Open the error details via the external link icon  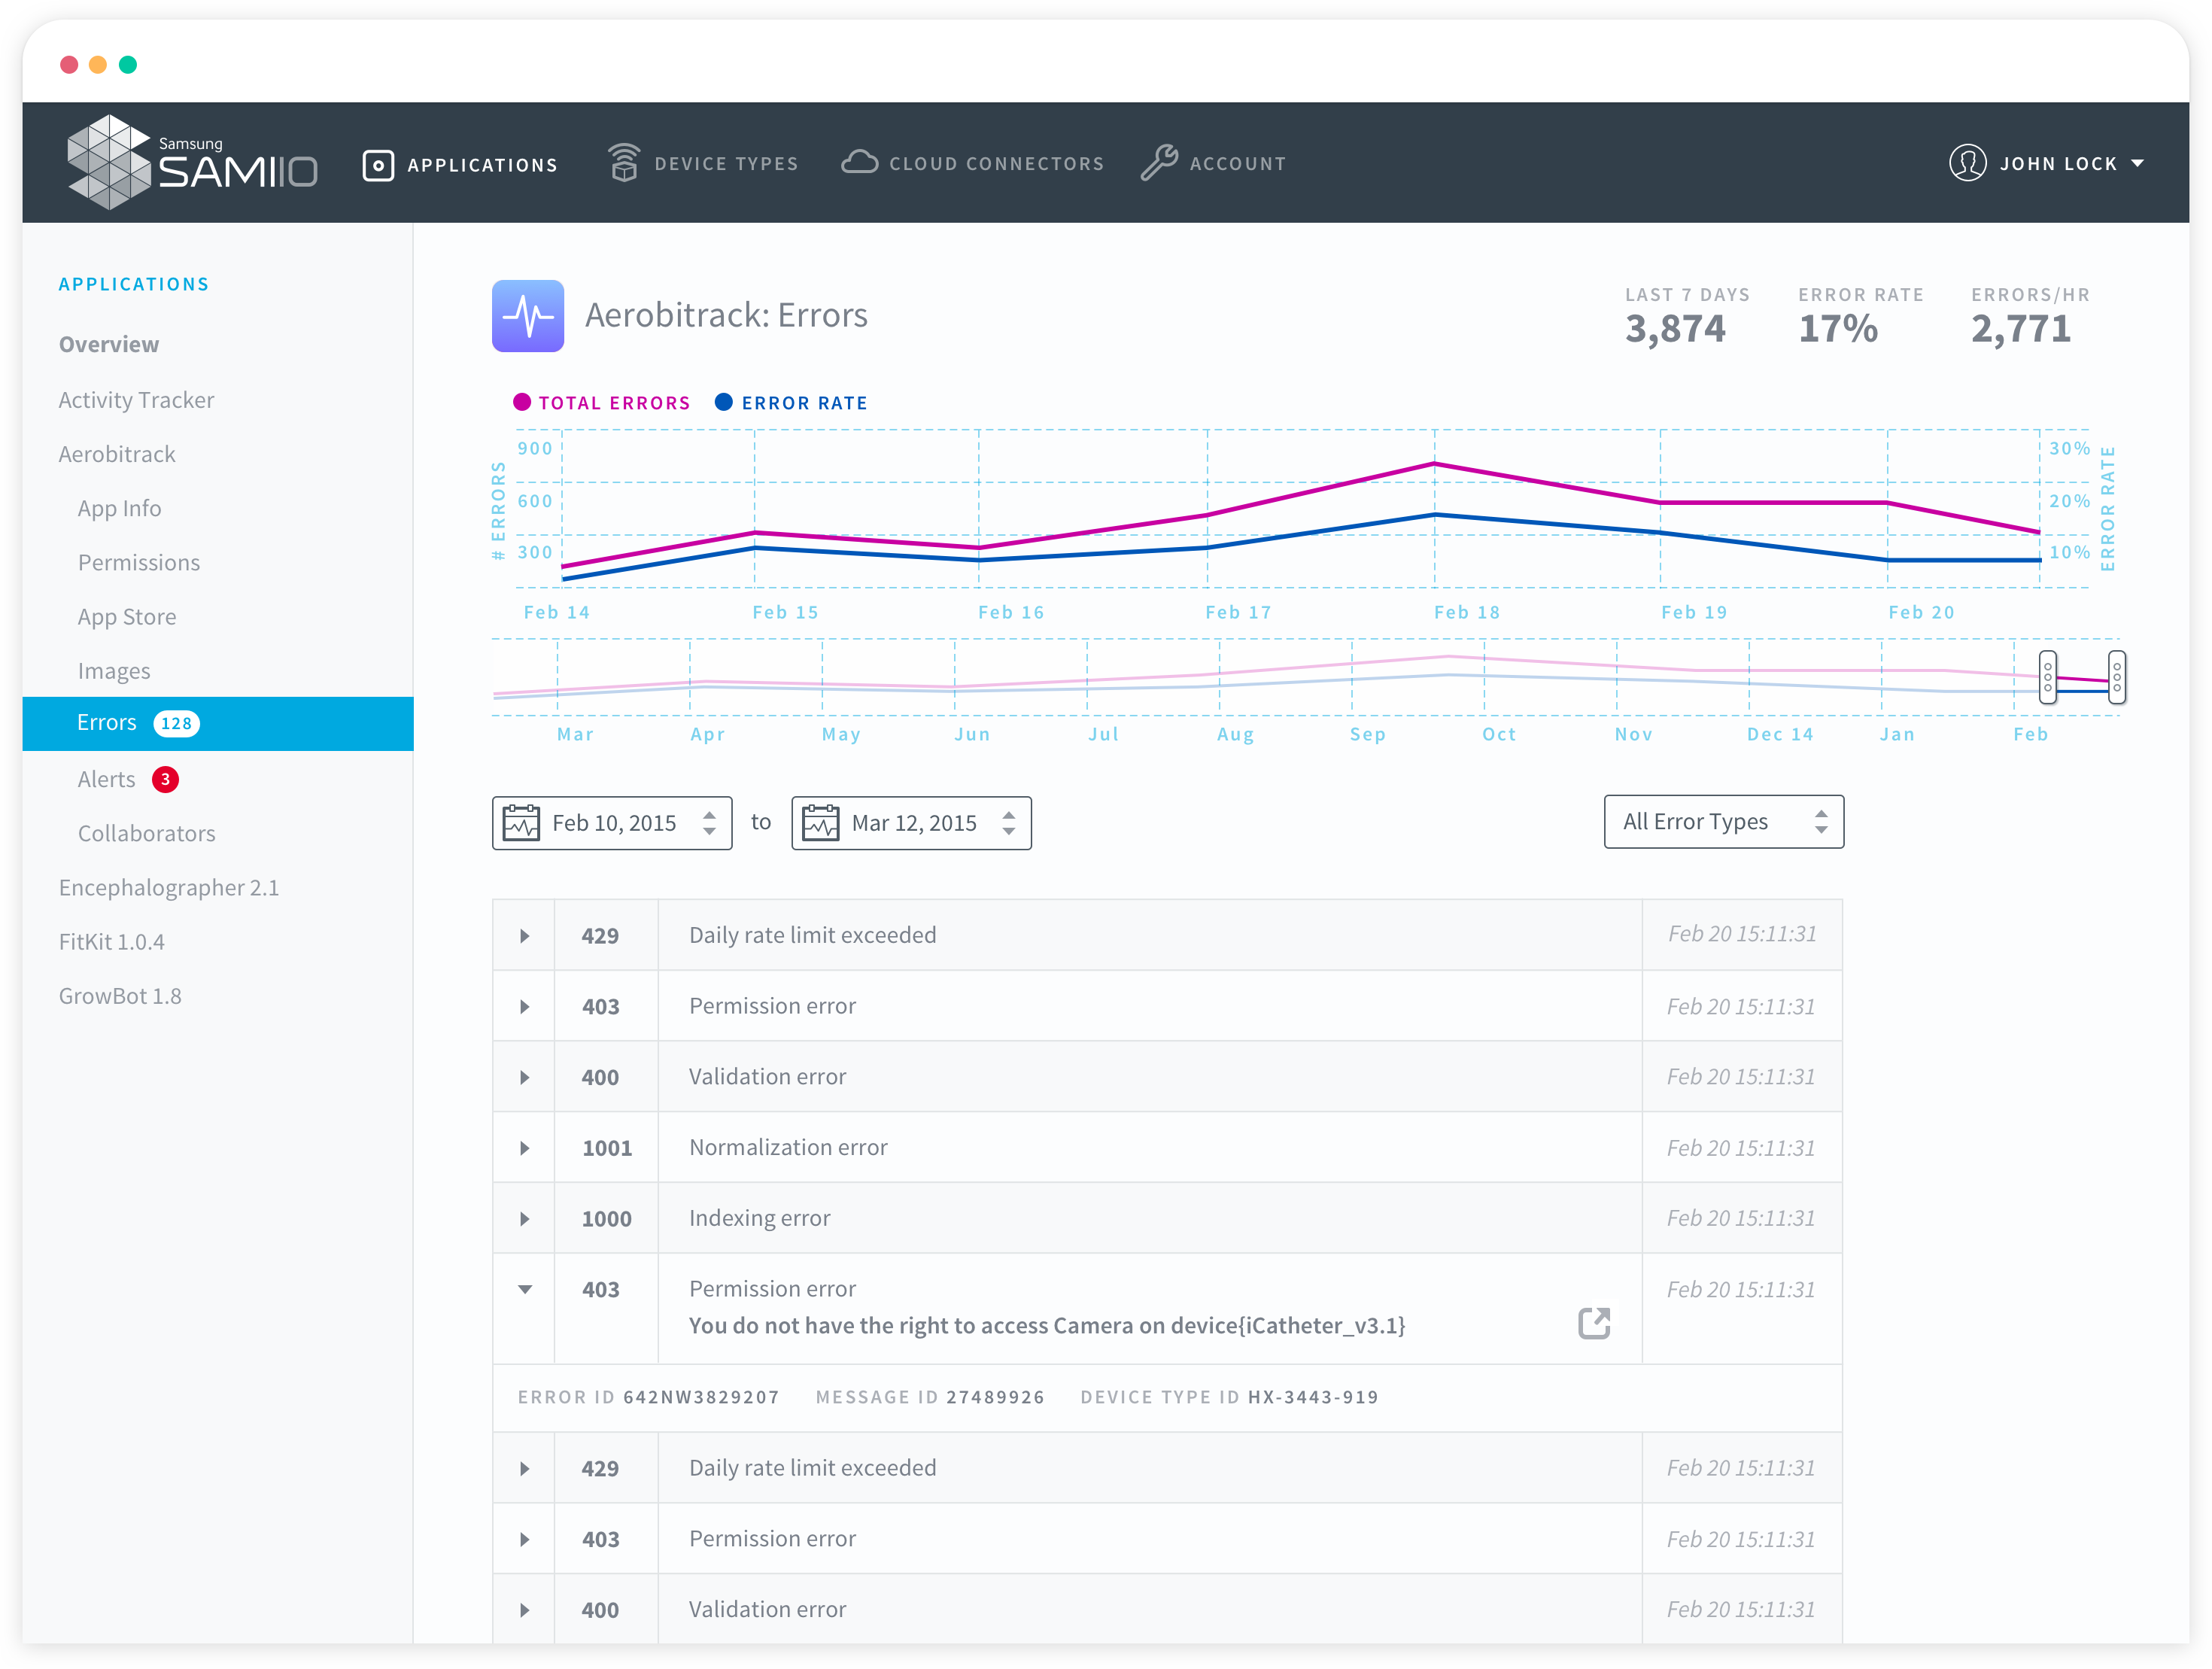tap(1593, 1323)
